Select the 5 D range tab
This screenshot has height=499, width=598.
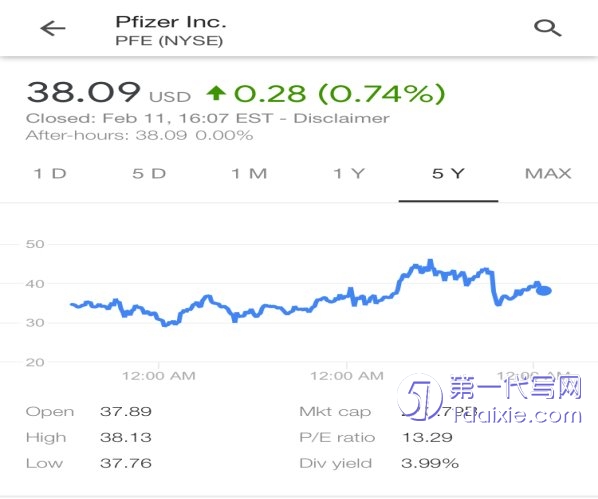[149, 174]
